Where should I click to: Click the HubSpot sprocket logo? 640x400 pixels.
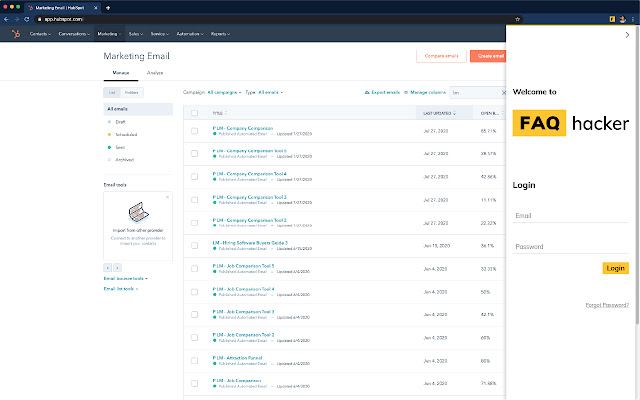[16, 34]
